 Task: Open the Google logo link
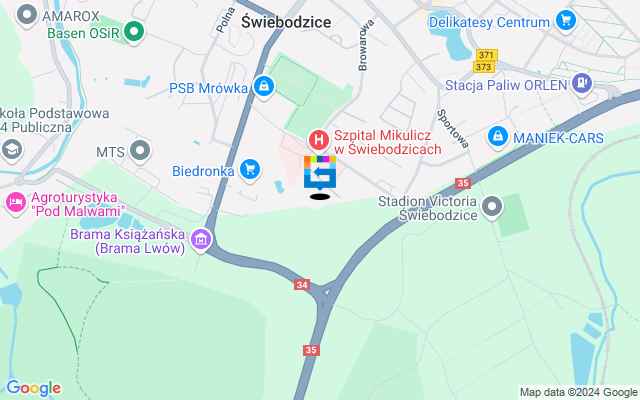(33, 388)
